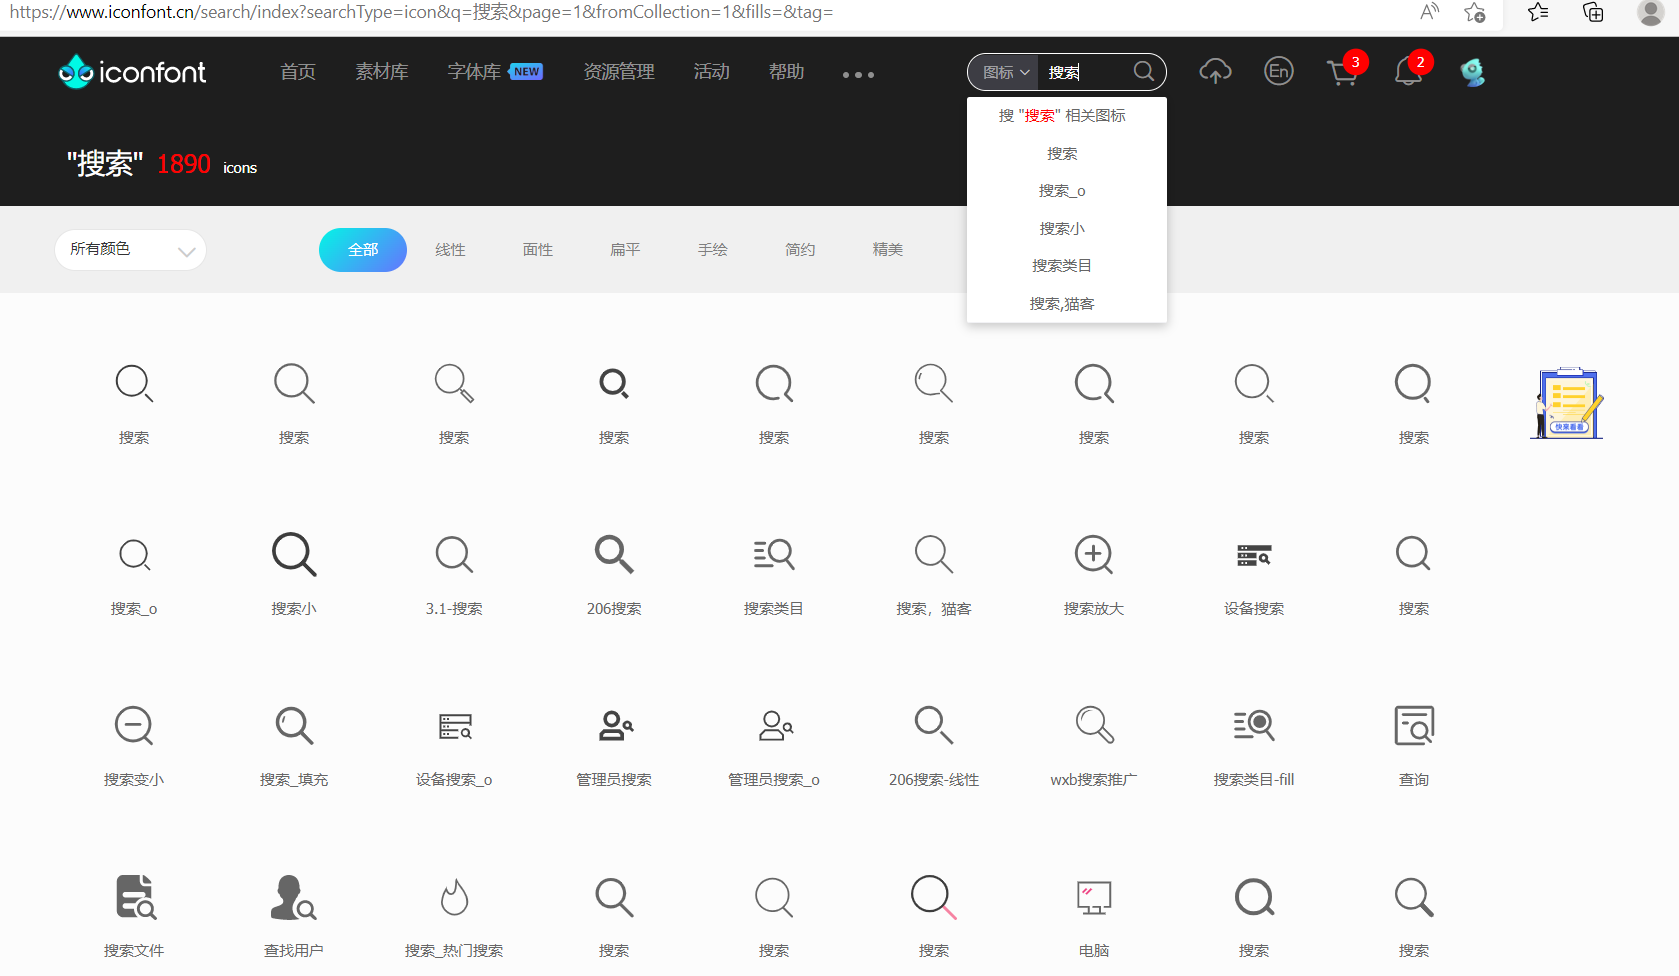The width and height of the screenshot is (1679, 976).
Task: Open the 素材库 menu
Action: click(x=381, y=71)
